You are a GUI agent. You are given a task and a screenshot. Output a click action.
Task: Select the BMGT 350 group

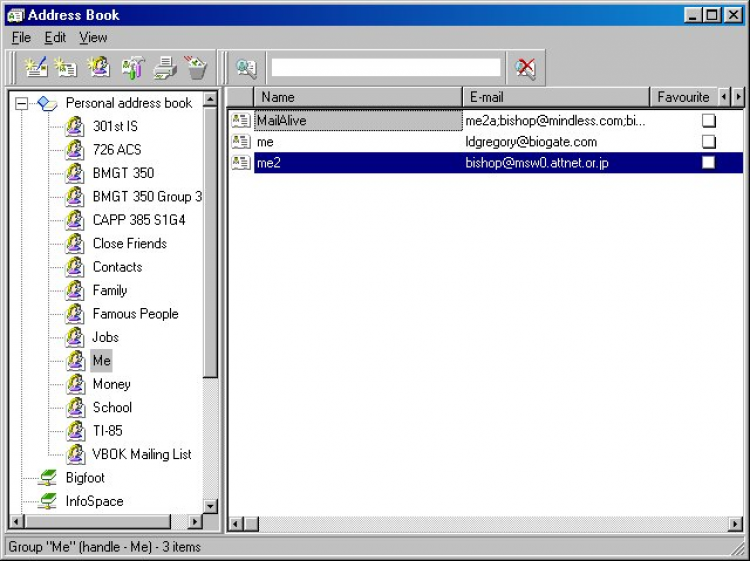123,173
